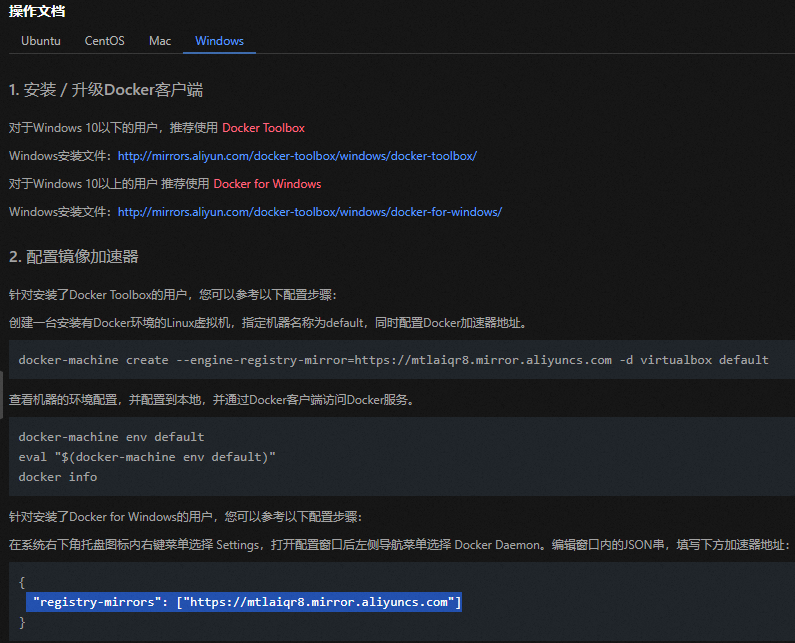Screen dimensions: 795x643
Task: Click the text 对于Windows 10以上的用户
Action: click(83, 184)
